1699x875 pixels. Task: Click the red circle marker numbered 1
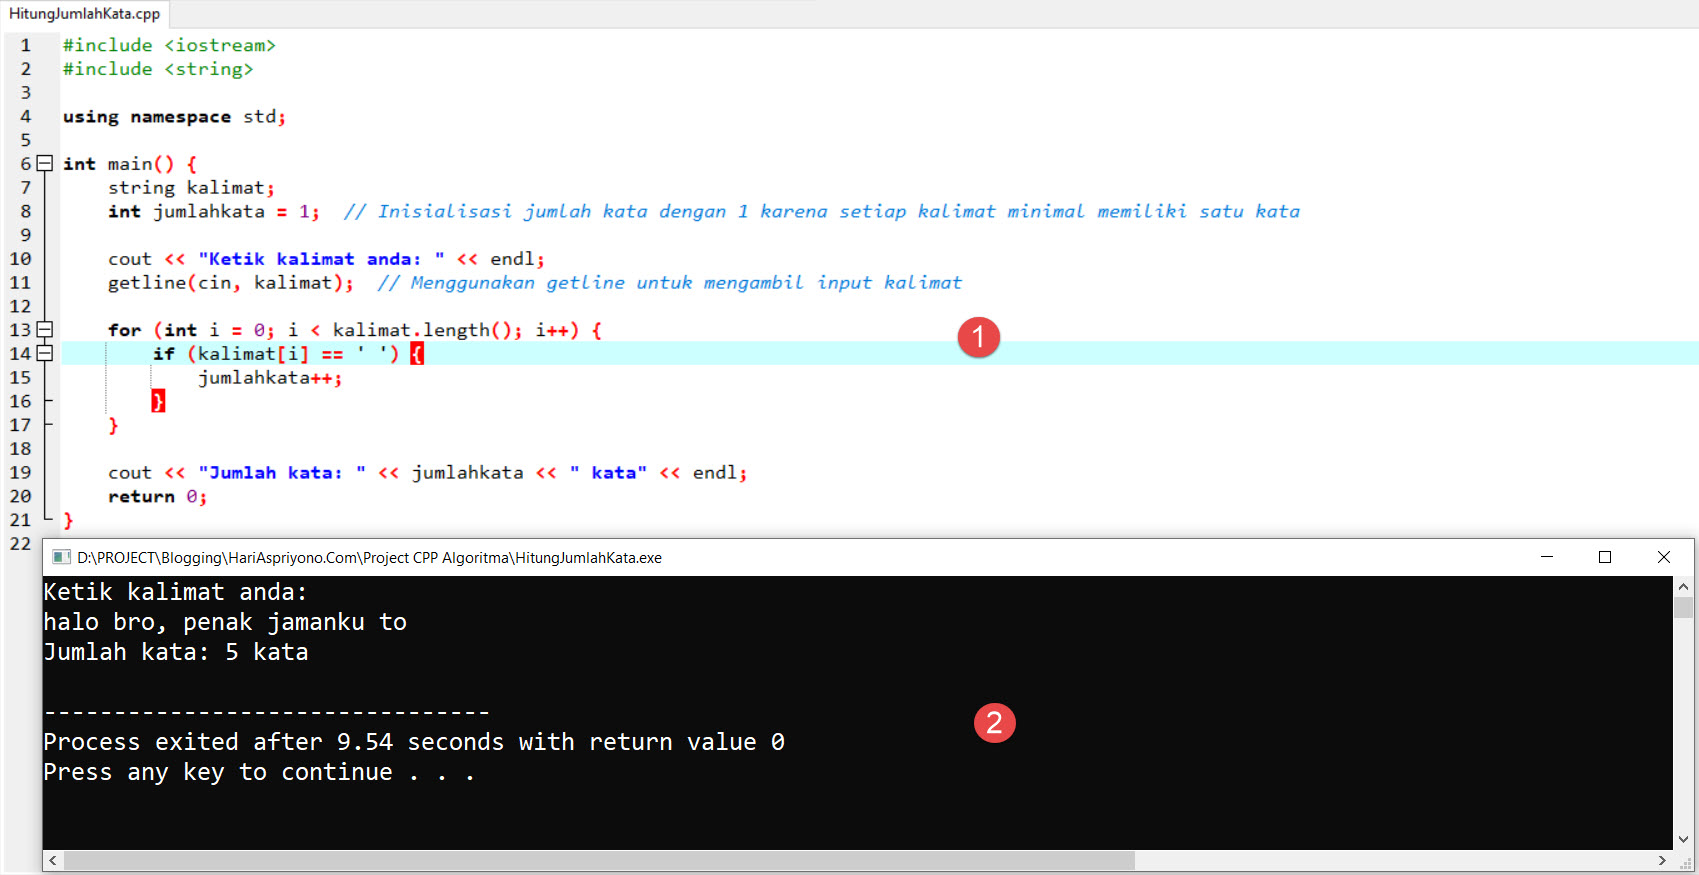point(978,337)
